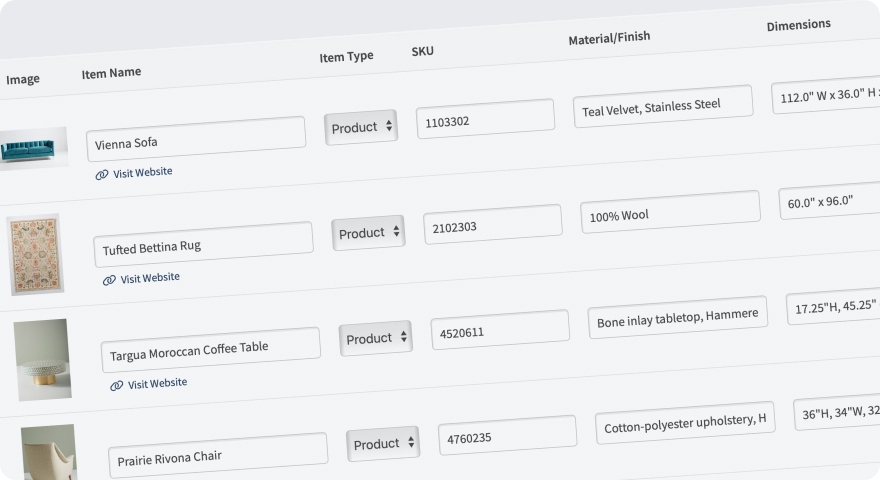This screenshot has height=480, width=880.
Task: Click the link icon under Tufted Bettina Rug
Action: tap(109, 280)
